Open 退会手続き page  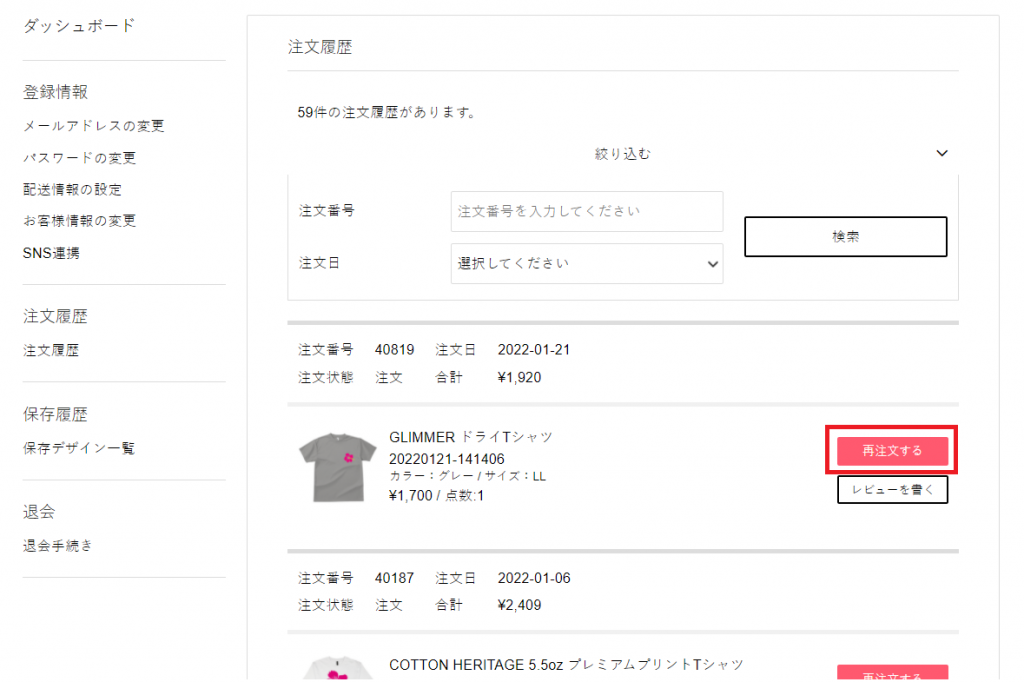point(57,545)
